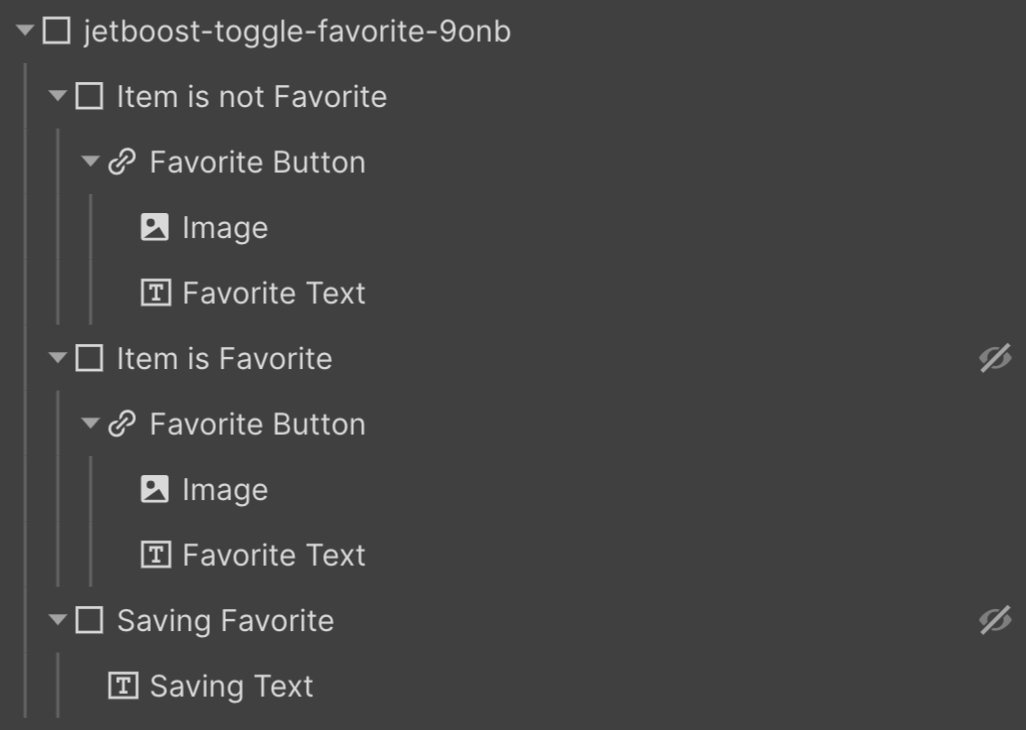The height and width of the screenshot is (730, 1026).
Task: Select the Item is Favorite element
Action: pos(225,358)
